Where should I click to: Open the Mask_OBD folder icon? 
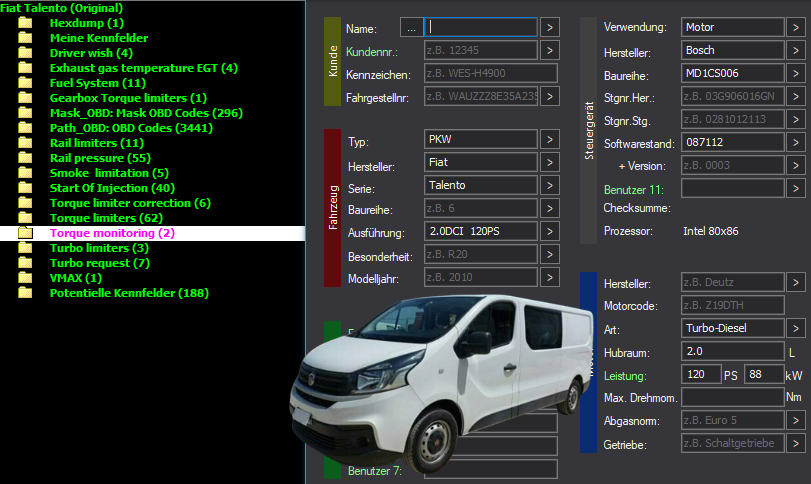[25, 113]
